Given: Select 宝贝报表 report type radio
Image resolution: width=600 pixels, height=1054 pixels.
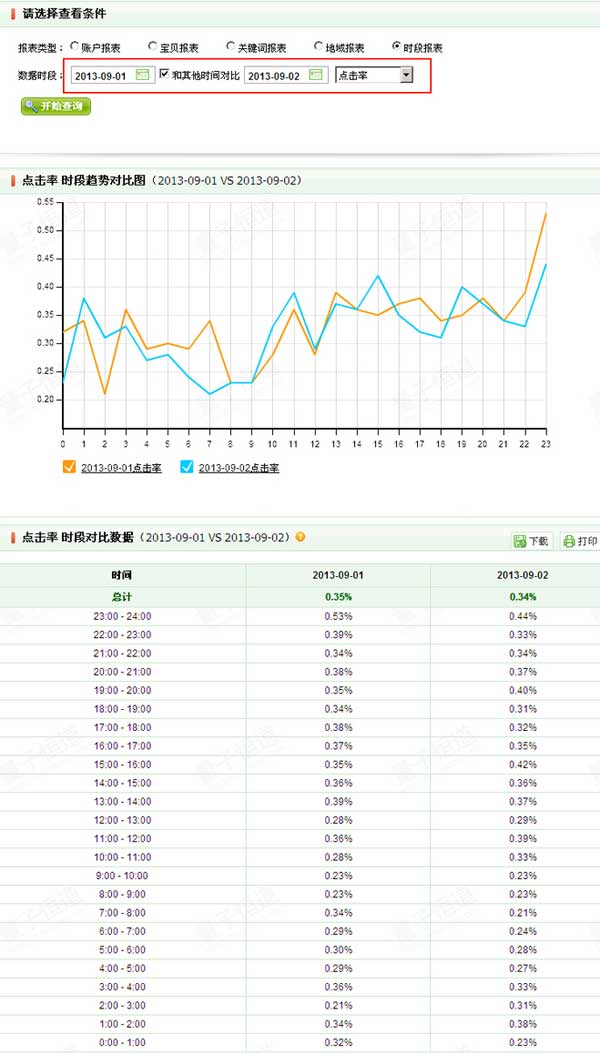Looking at the screenshot, I should 153,46.
